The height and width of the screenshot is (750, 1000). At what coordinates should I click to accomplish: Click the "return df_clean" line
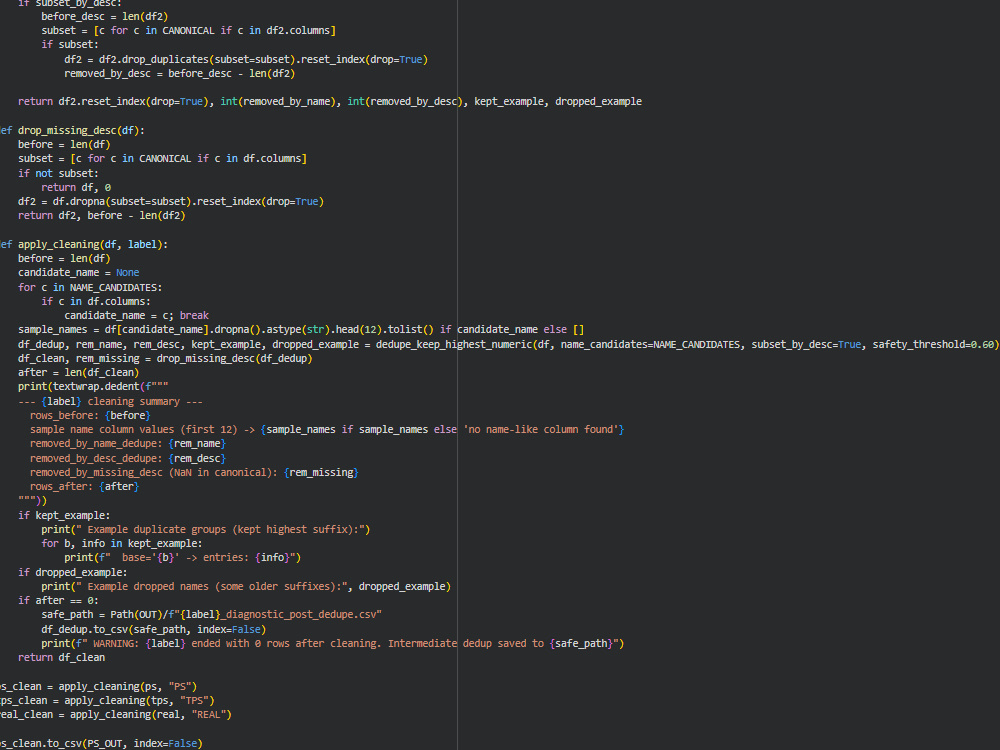tap(61, 658)
